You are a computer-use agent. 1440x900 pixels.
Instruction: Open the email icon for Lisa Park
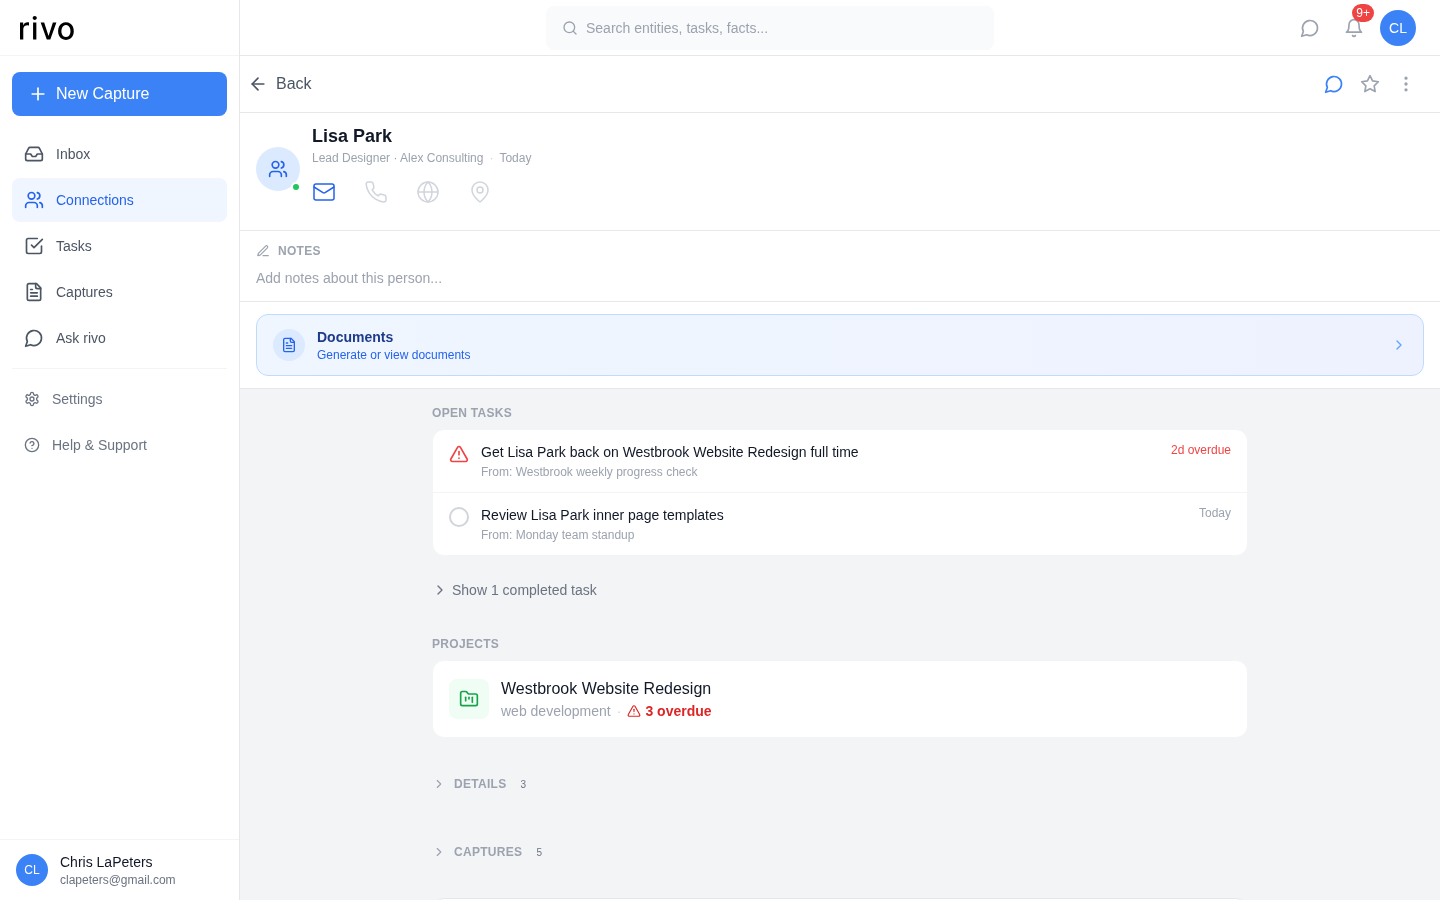[324, 192]
